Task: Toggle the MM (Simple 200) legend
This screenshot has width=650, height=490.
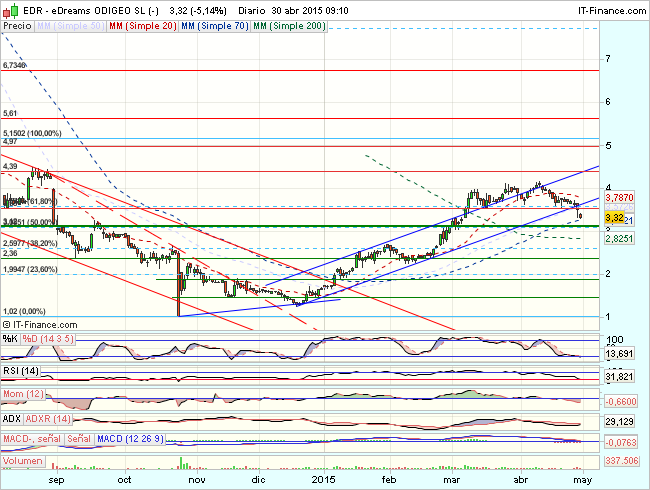Action: (x=289, y=26)
